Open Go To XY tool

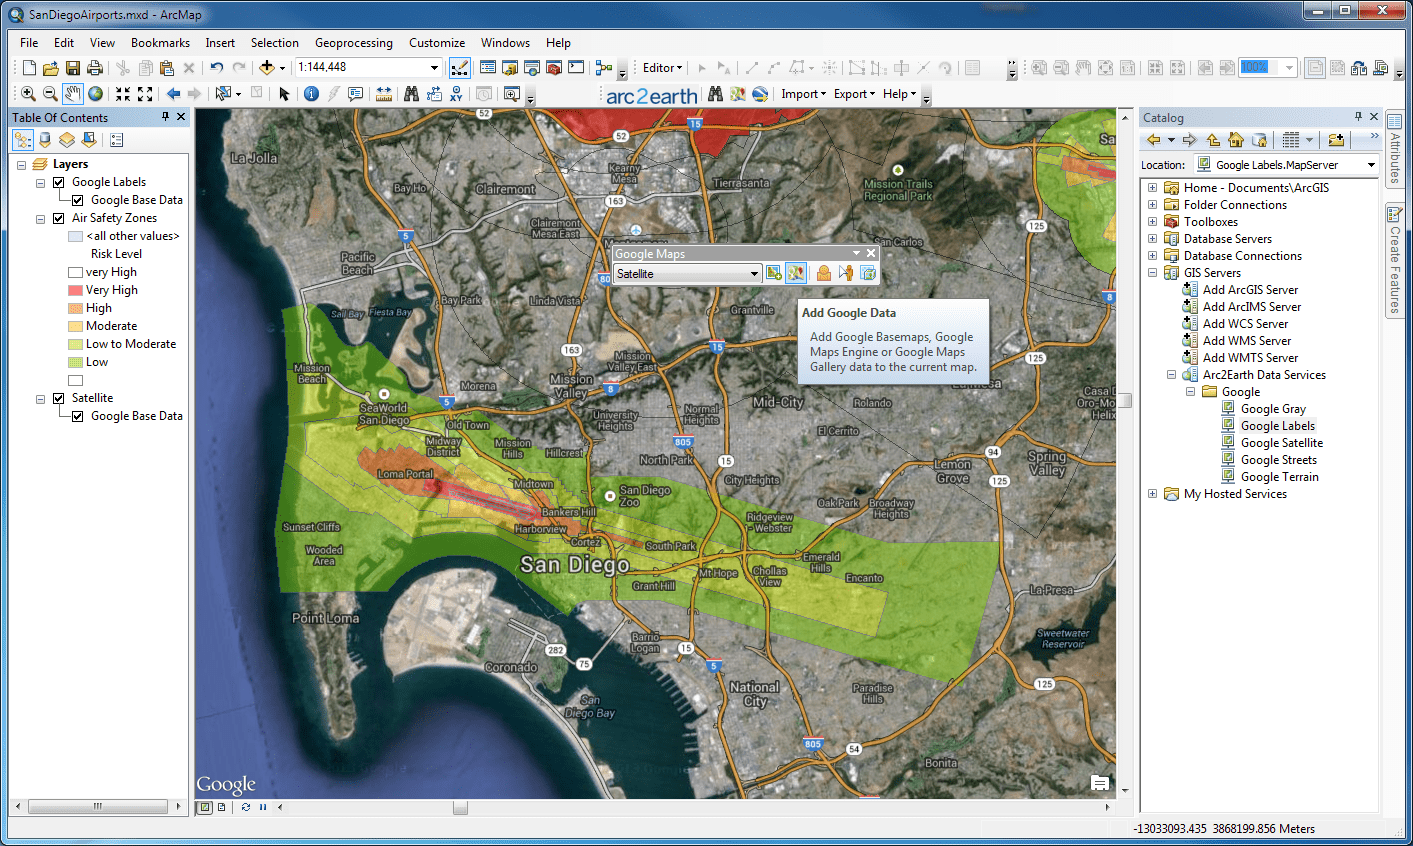pyautogui.click(x=456, y=94)
